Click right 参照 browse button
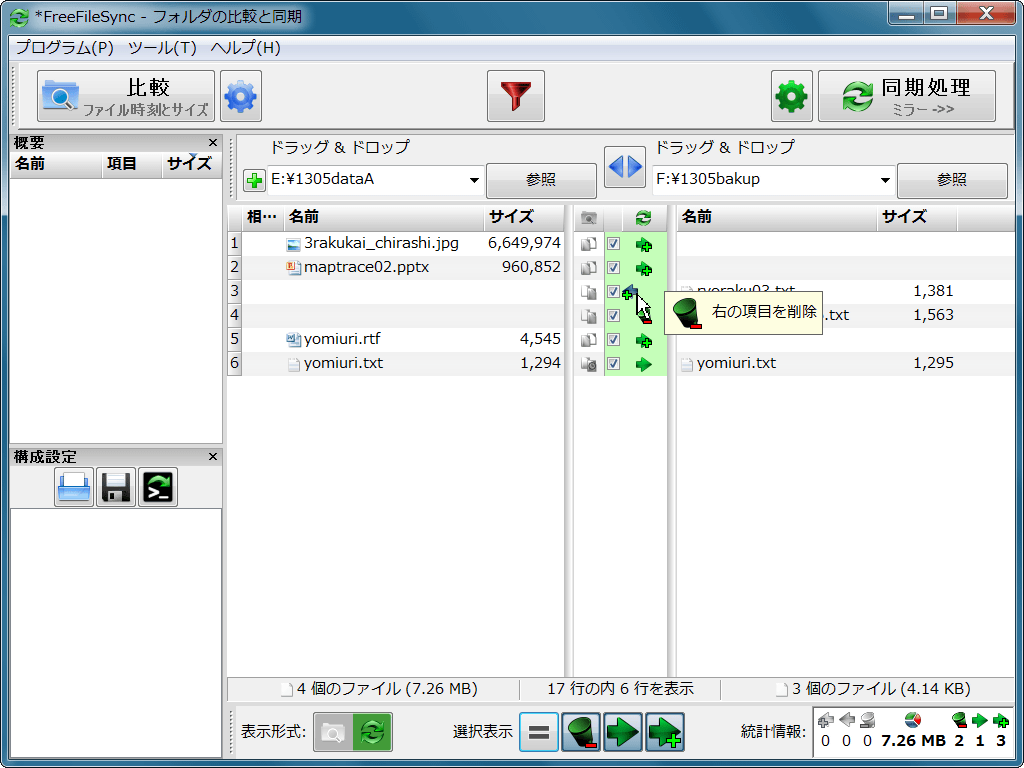 [x=952, y=180]
